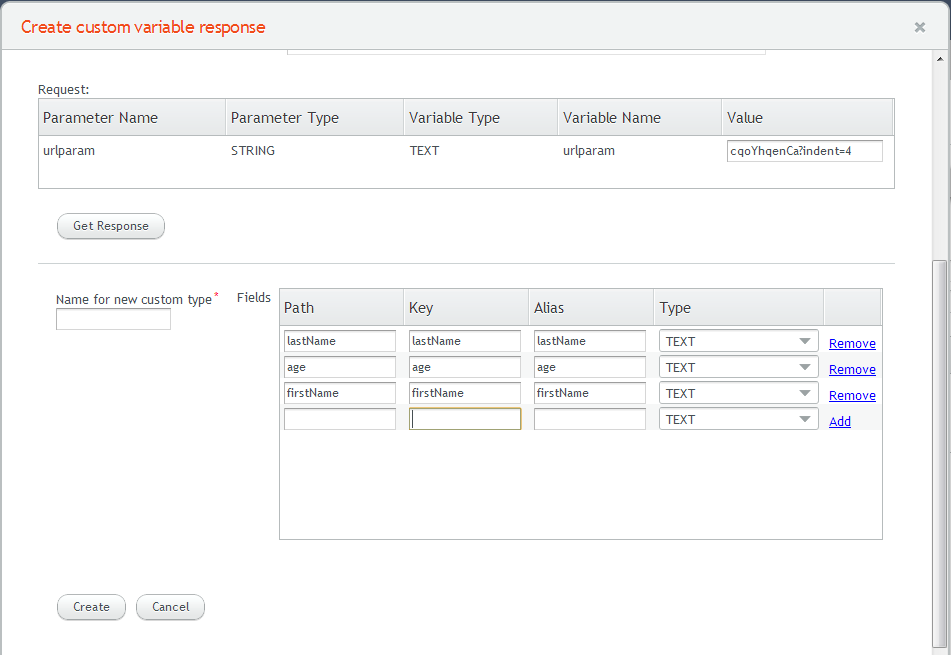Screen dimensions: 951x655
Task: Close the custom variable response dialog
Action: click(x=919, y=27)
